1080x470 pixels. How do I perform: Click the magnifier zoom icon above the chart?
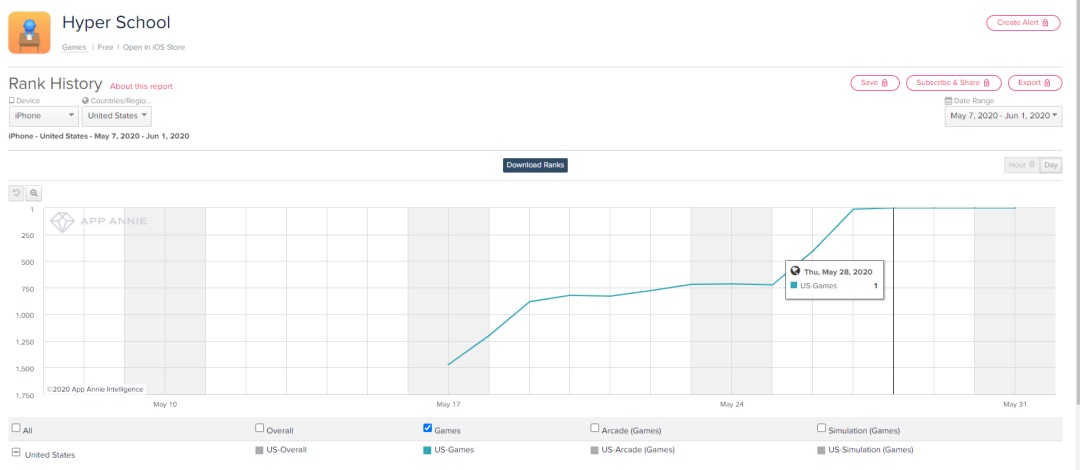click(34, 193)
